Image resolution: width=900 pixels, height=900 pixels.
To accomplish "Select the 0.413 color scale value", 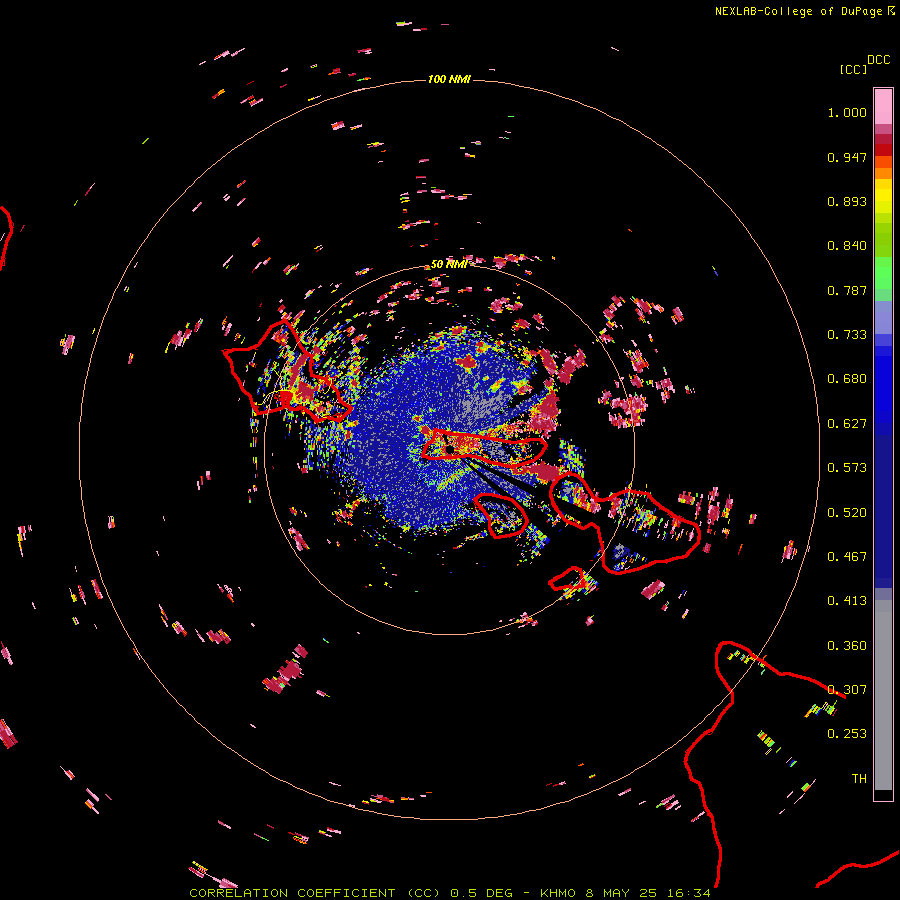I will pos(847,601).
